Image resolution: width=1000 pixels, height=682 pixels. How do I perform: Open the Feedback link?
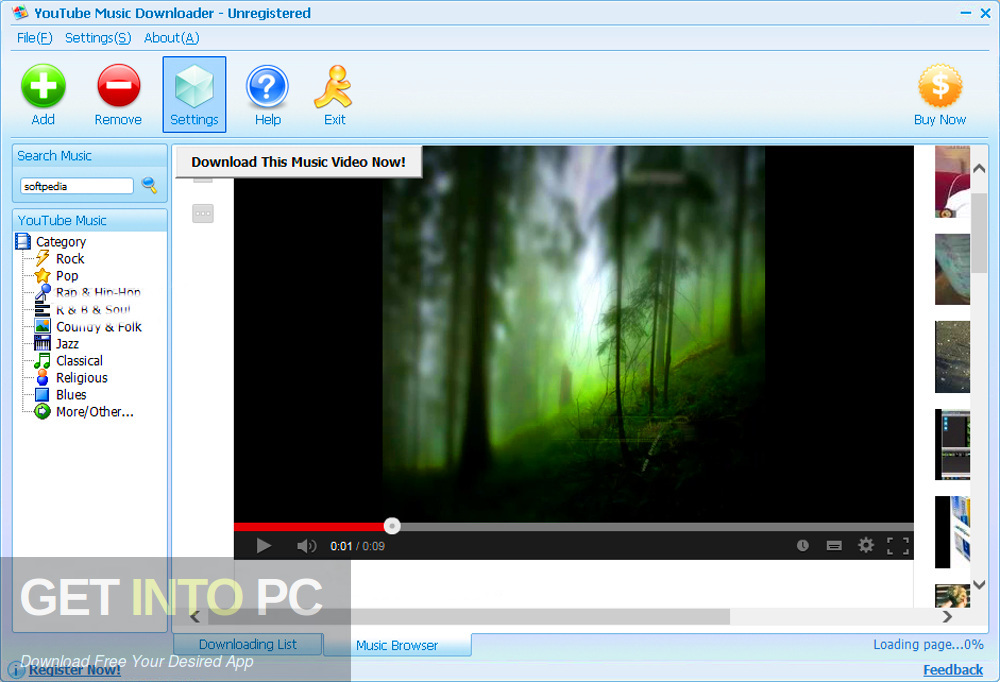coord(953,670)
